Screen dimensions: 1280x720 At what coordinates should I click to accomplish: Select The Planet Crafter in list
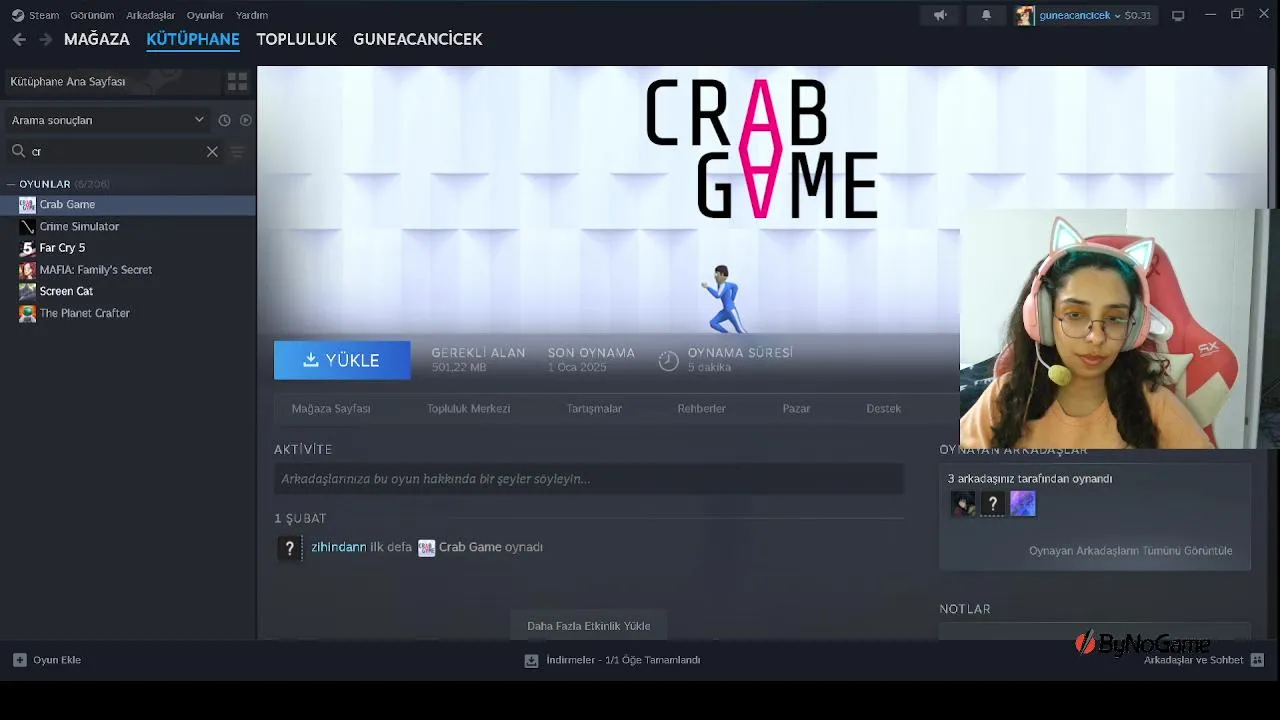(128, 313)
